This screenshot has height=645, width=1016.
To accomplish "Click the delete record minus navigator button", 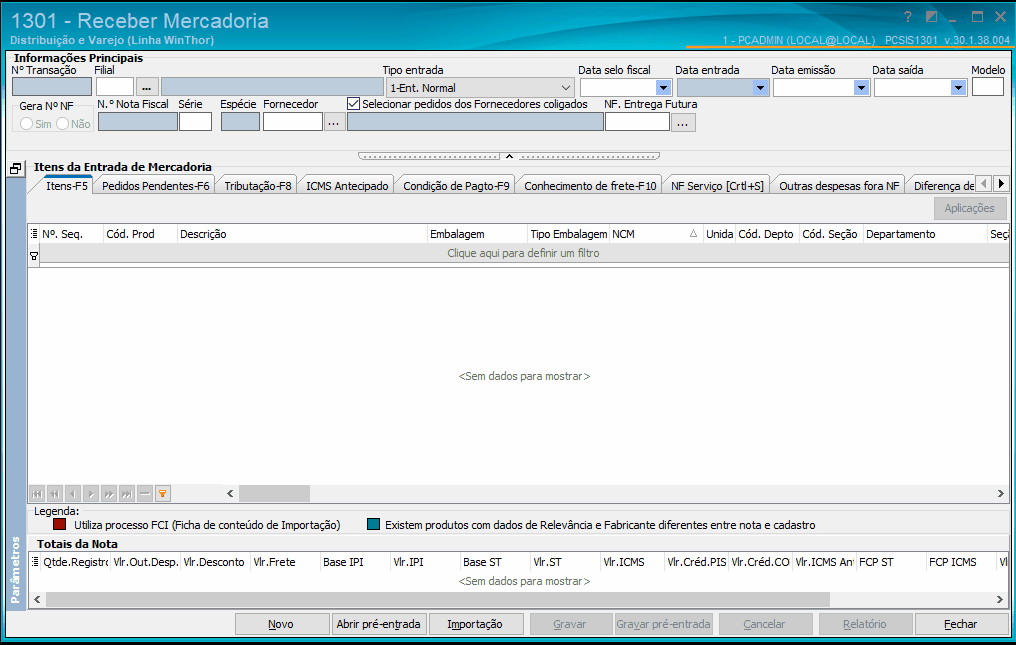I will point(144,494).
